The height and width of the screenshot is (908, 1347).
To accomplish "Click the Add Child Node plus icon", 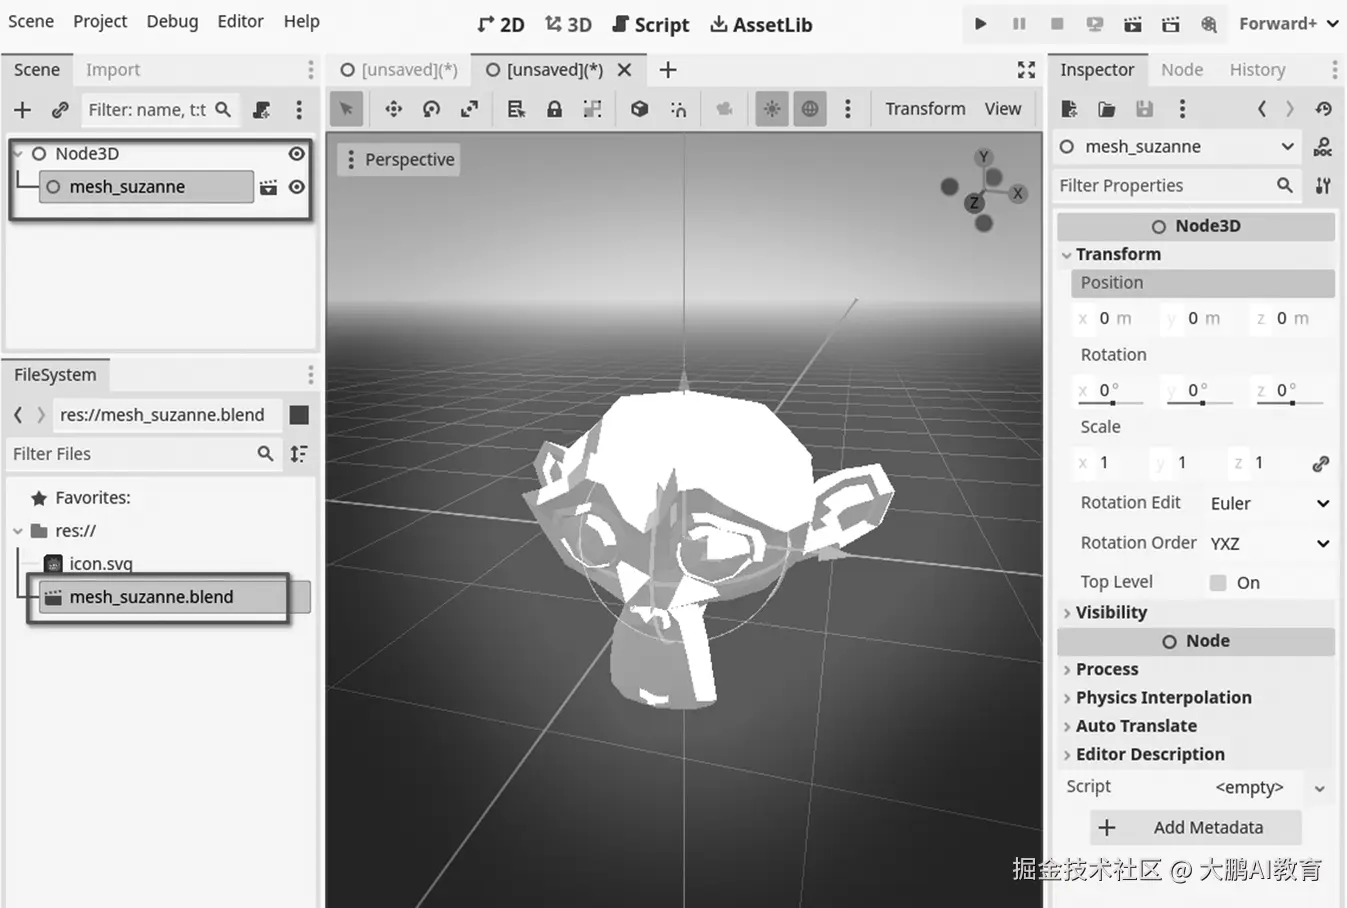I will coord(23,110).
